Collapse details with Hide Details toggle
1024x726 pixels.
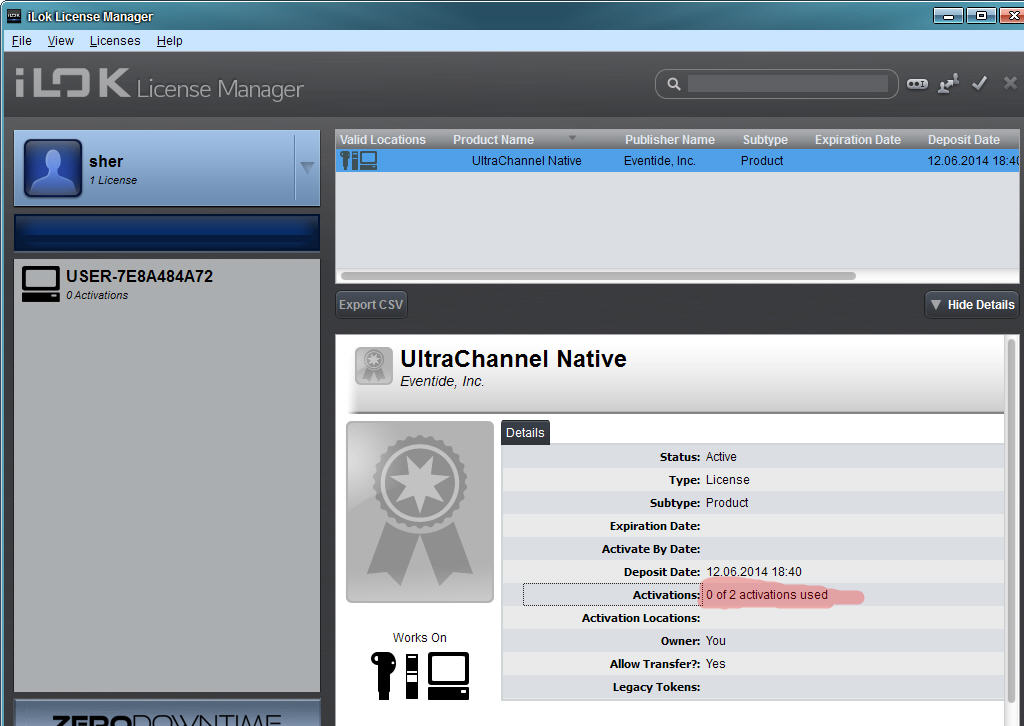coord(971,305)
